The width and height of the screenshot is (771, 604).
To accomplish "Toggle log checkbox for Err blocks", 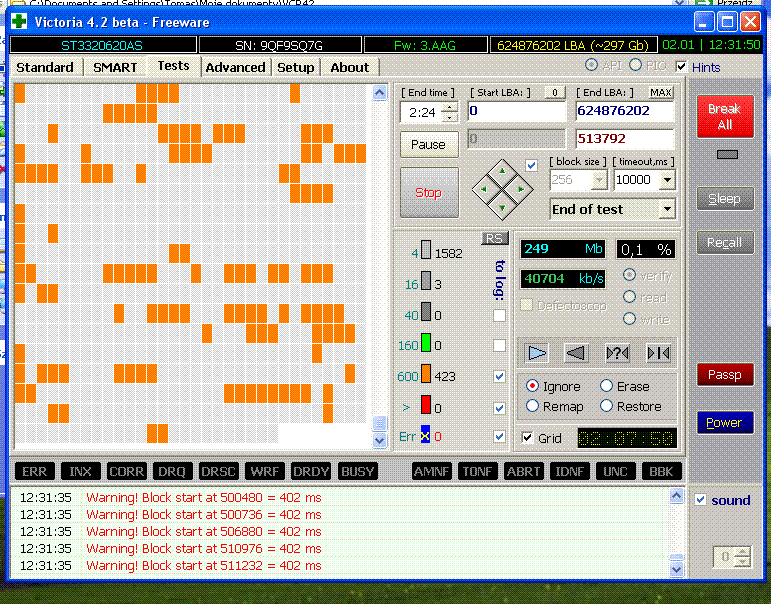I will point(499,436).
